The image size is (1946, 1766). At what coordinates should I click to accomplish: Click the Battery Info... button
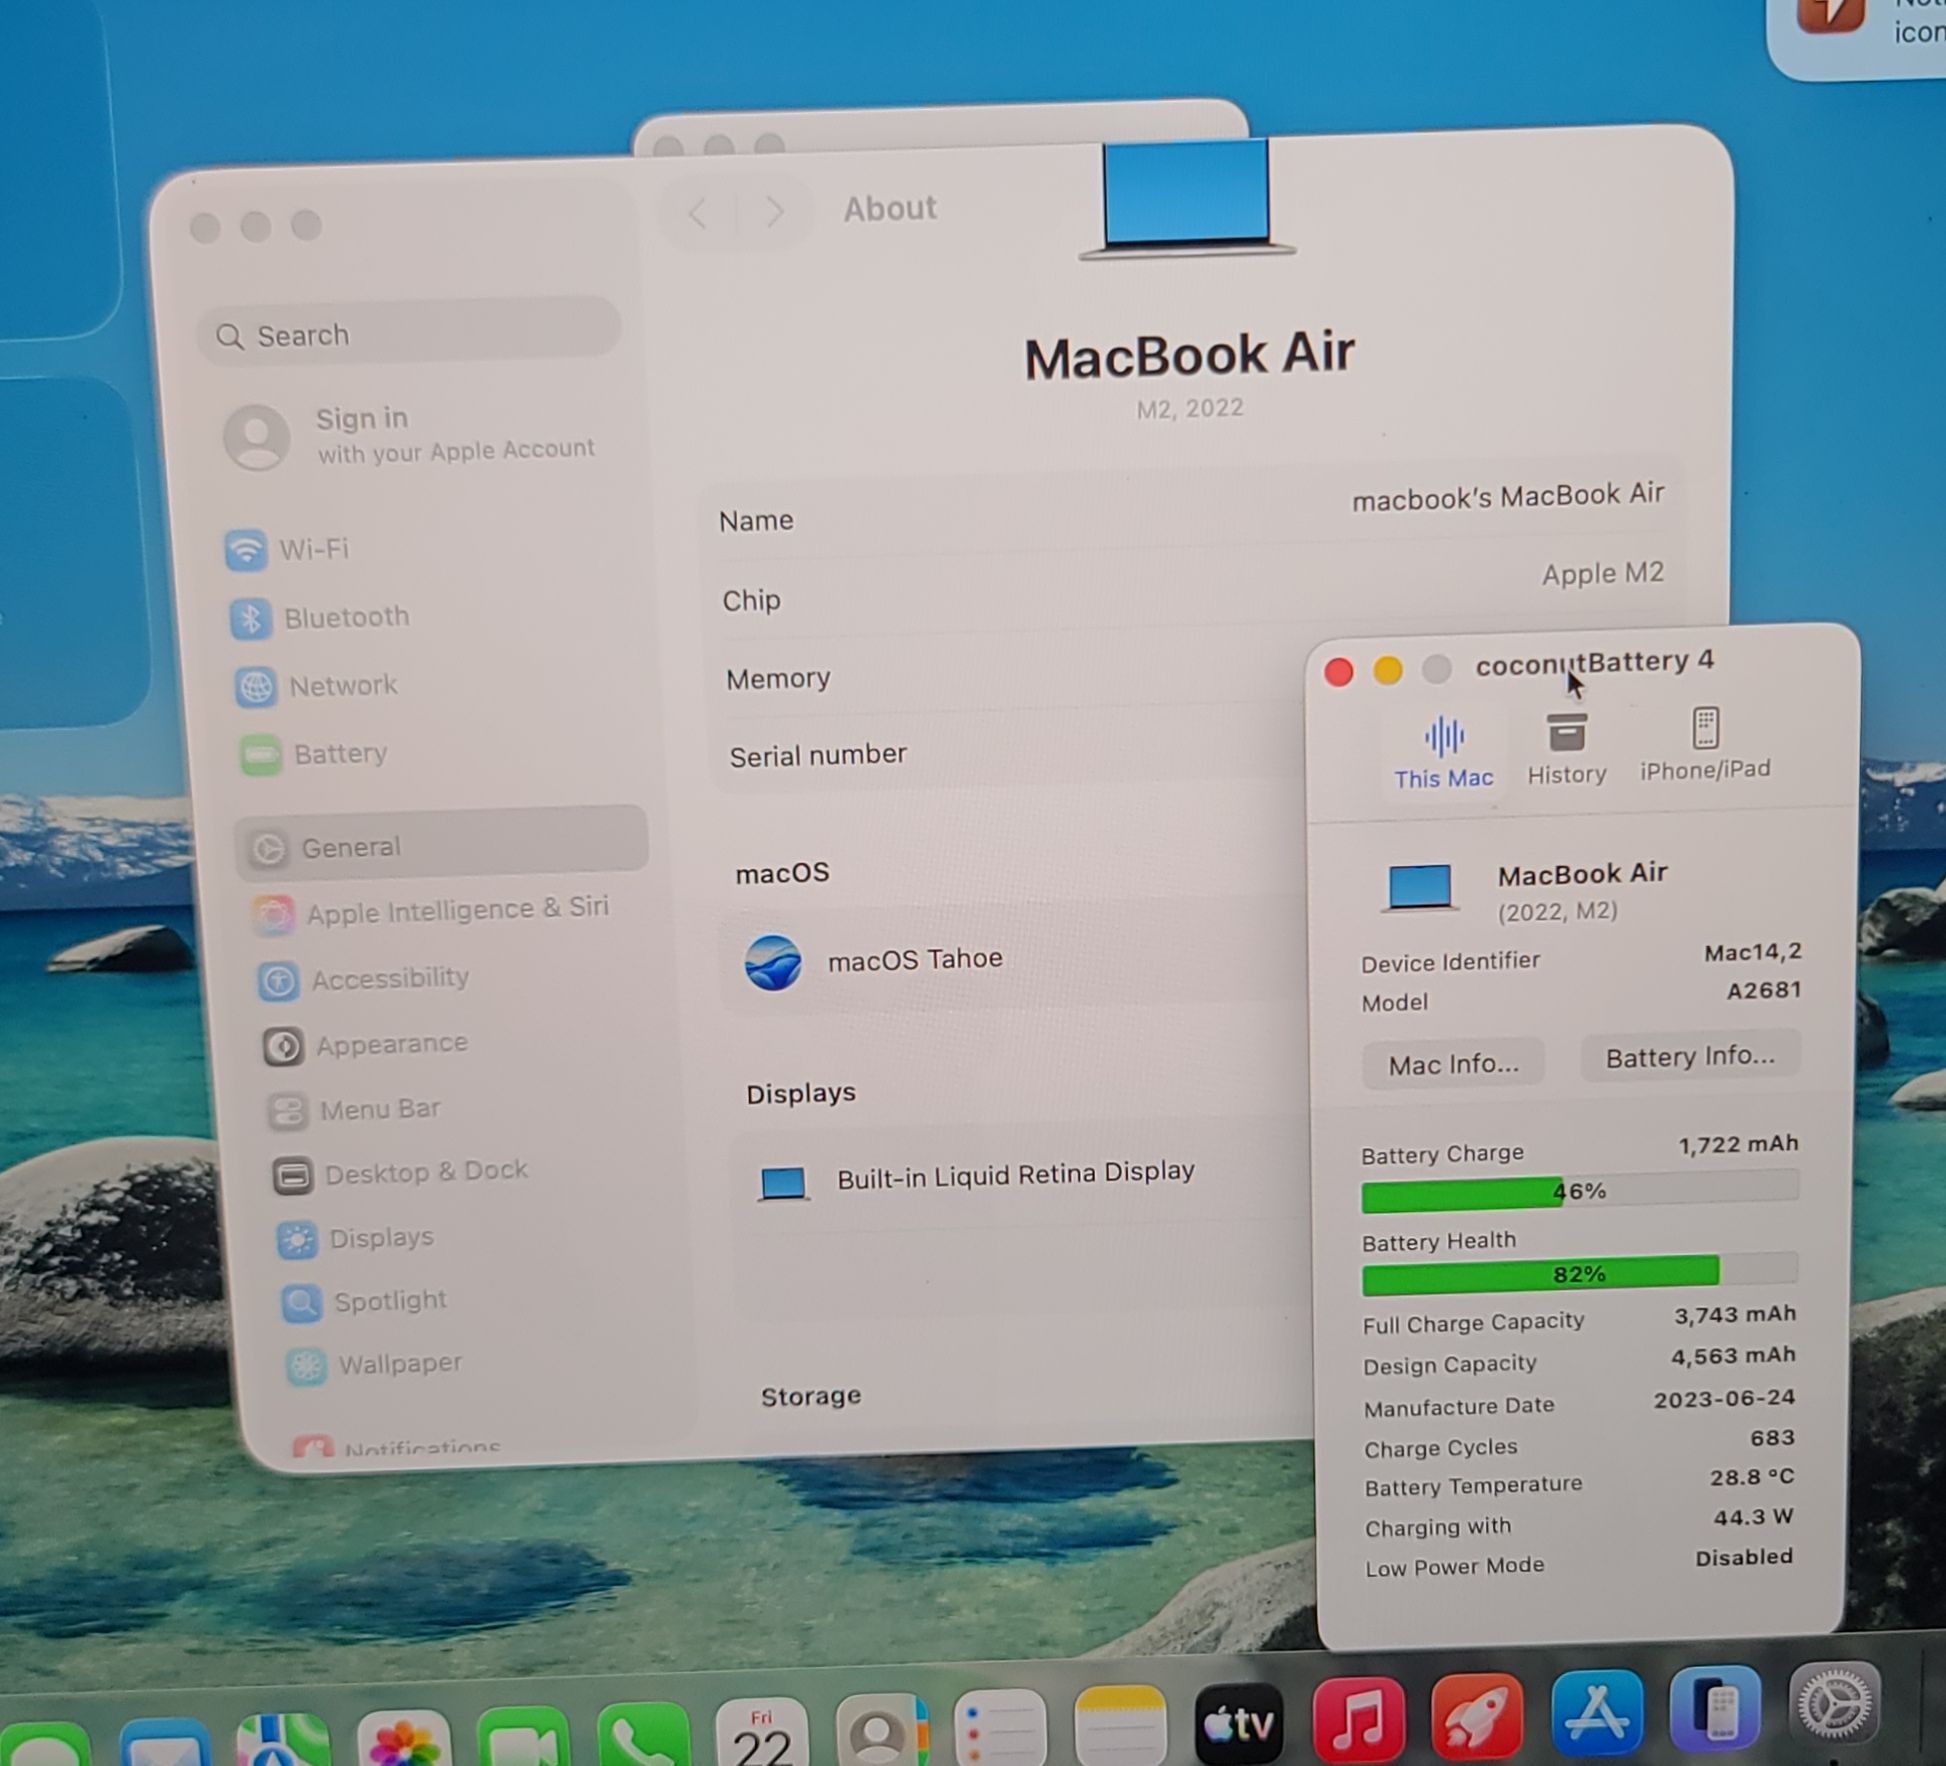(1690, 1057)
